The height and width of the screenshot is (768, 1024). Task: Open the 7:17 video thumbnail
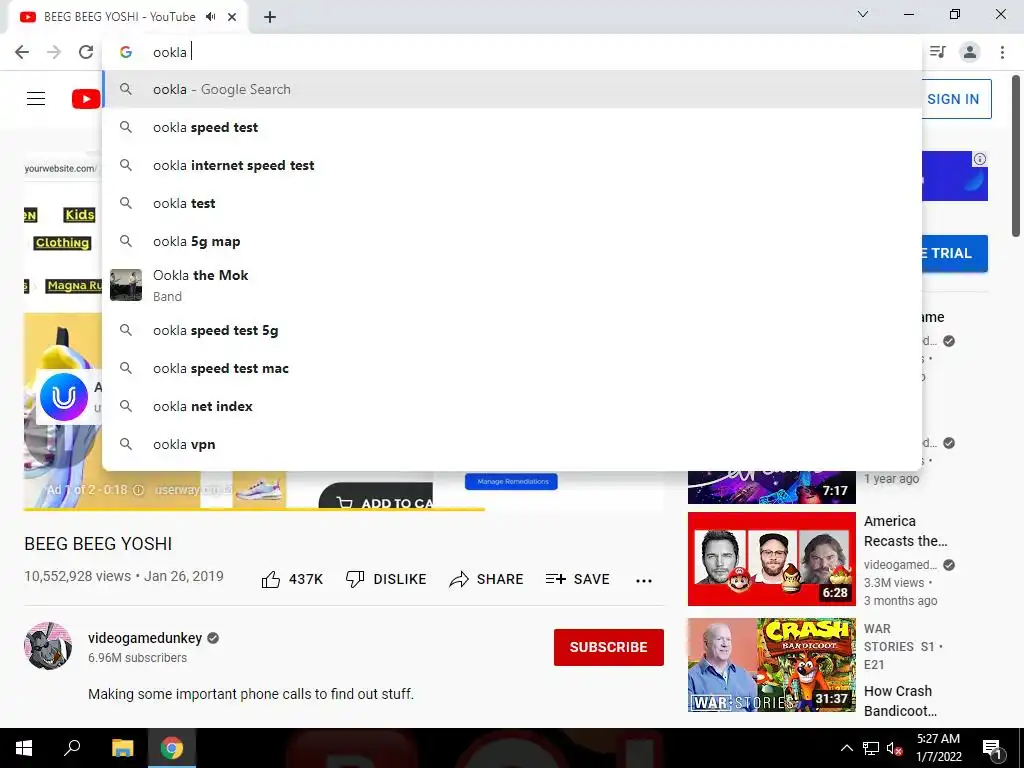(771, 487)
